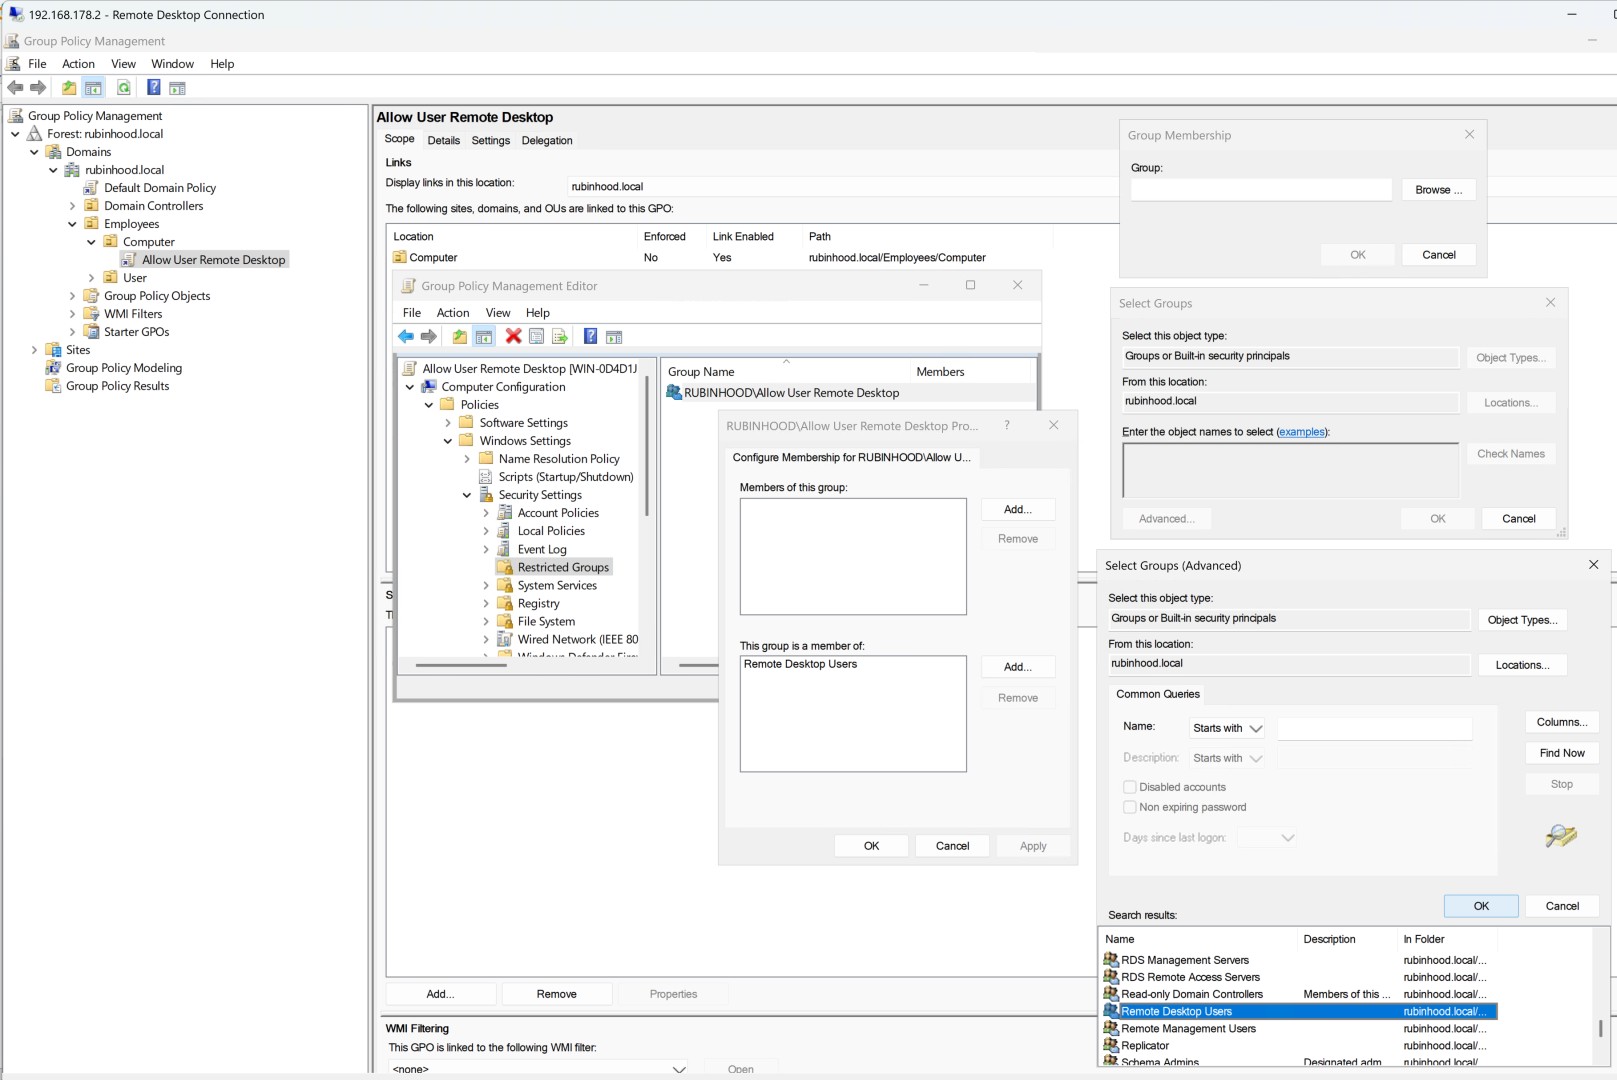
Task: Collapse Security Settings in Editor tree
Action: (467, 495)
